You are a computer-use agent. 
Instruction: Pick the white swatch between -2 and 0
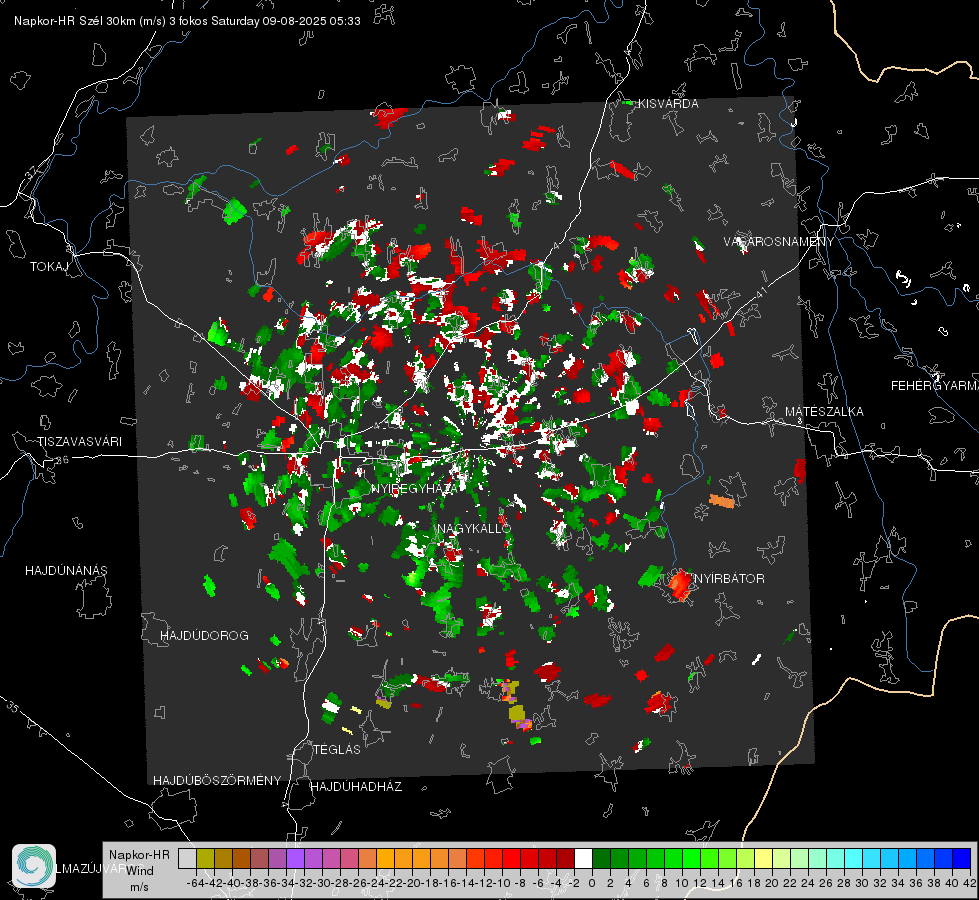tap(583, 859)
